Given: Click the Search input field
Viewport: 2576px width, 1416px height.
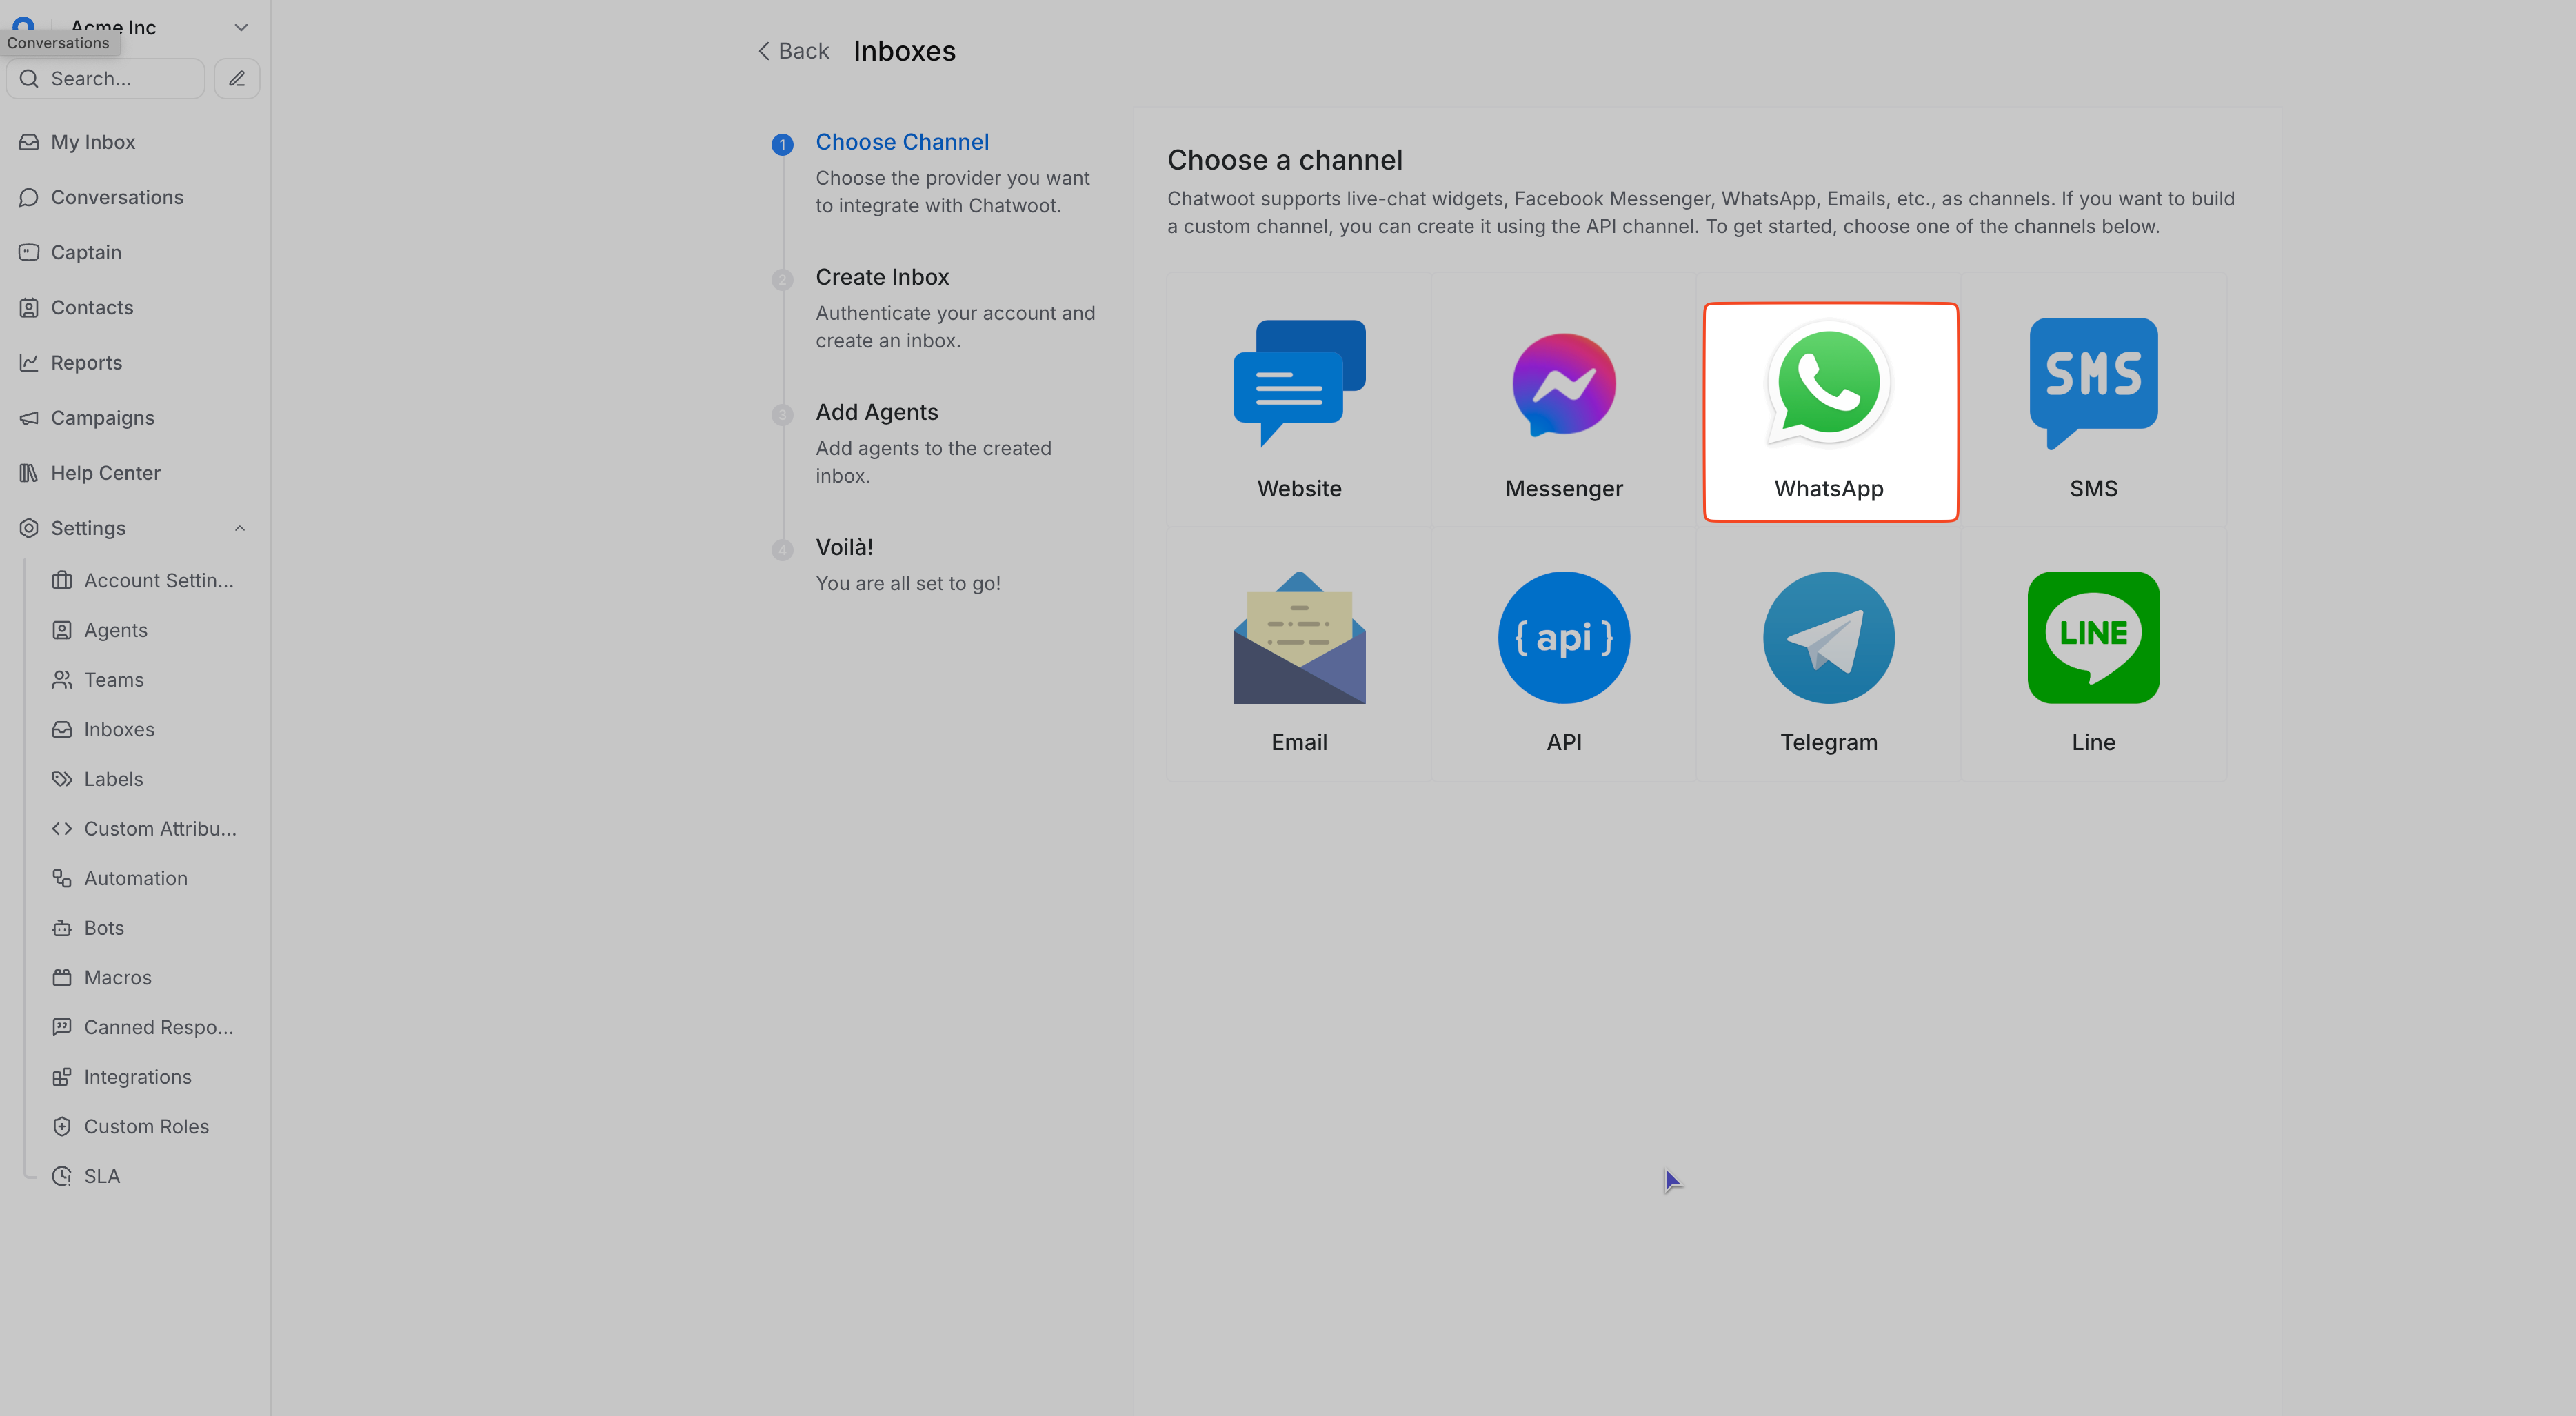Looking at the screenshot, I should (x=105, y=78).
